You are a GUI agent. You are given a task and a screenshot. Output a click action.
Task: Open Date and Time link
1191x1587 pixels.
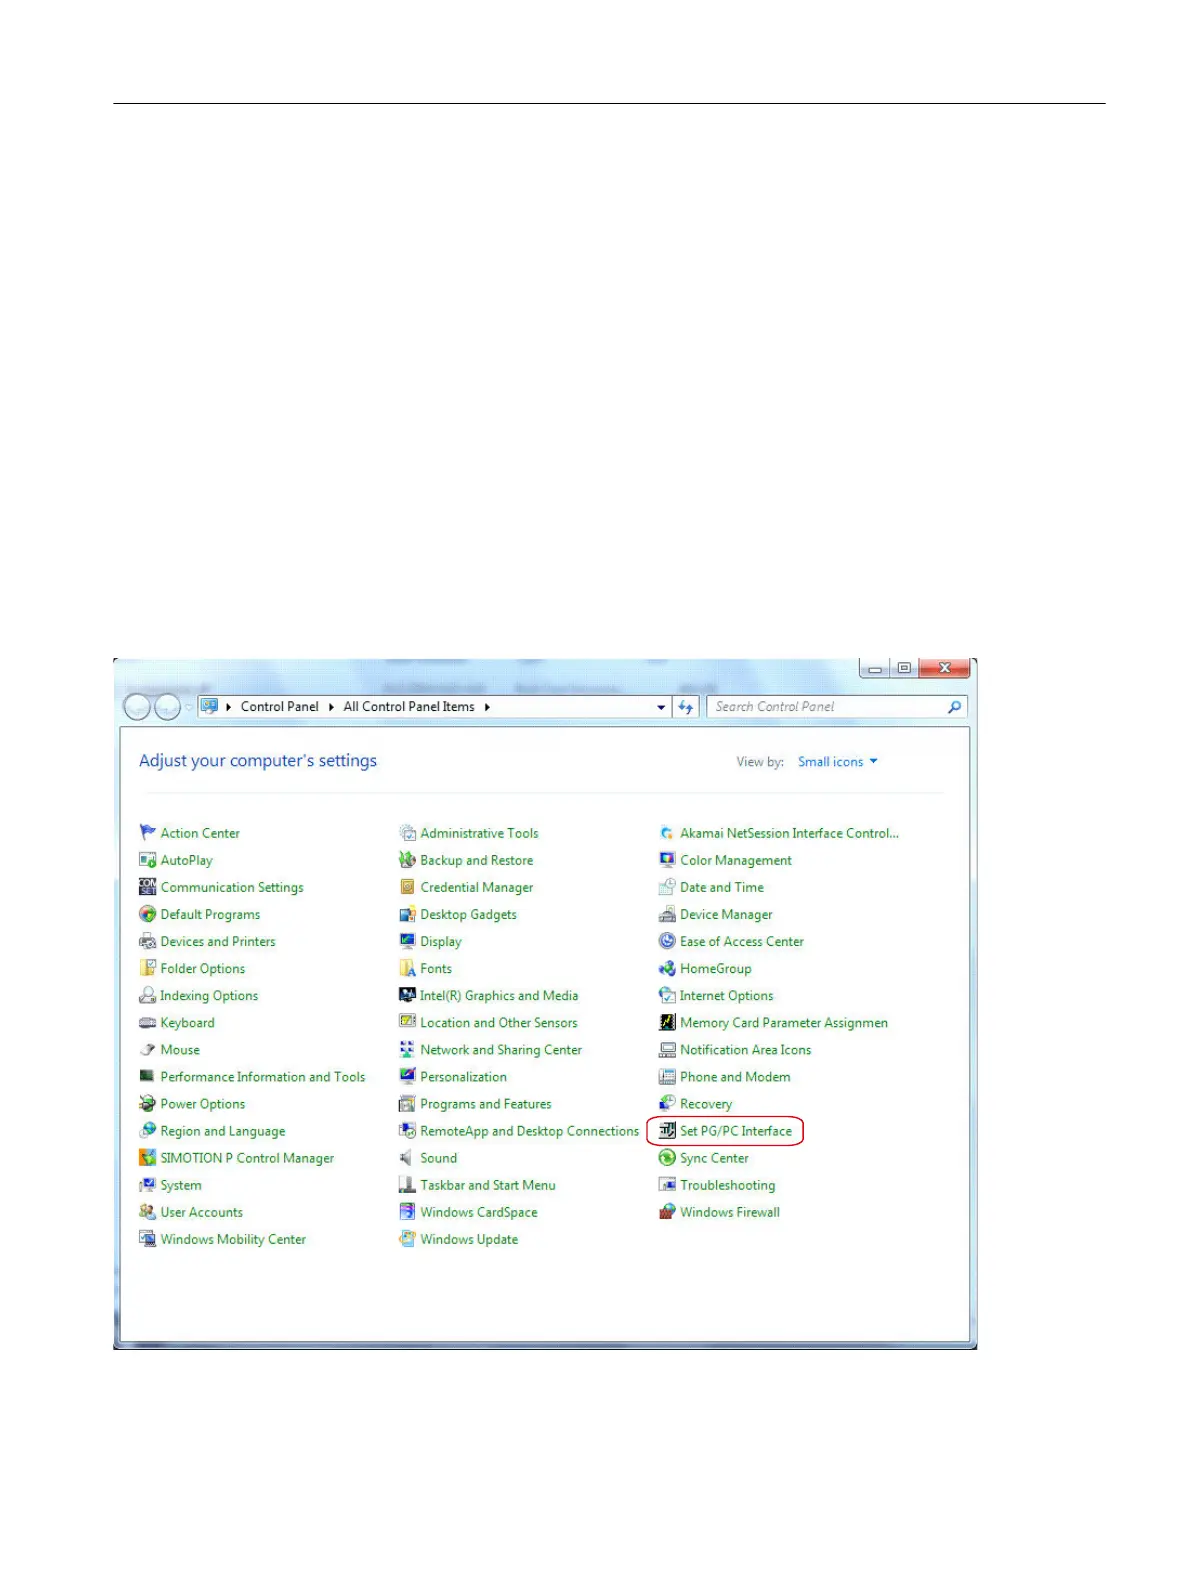(722, 887)
